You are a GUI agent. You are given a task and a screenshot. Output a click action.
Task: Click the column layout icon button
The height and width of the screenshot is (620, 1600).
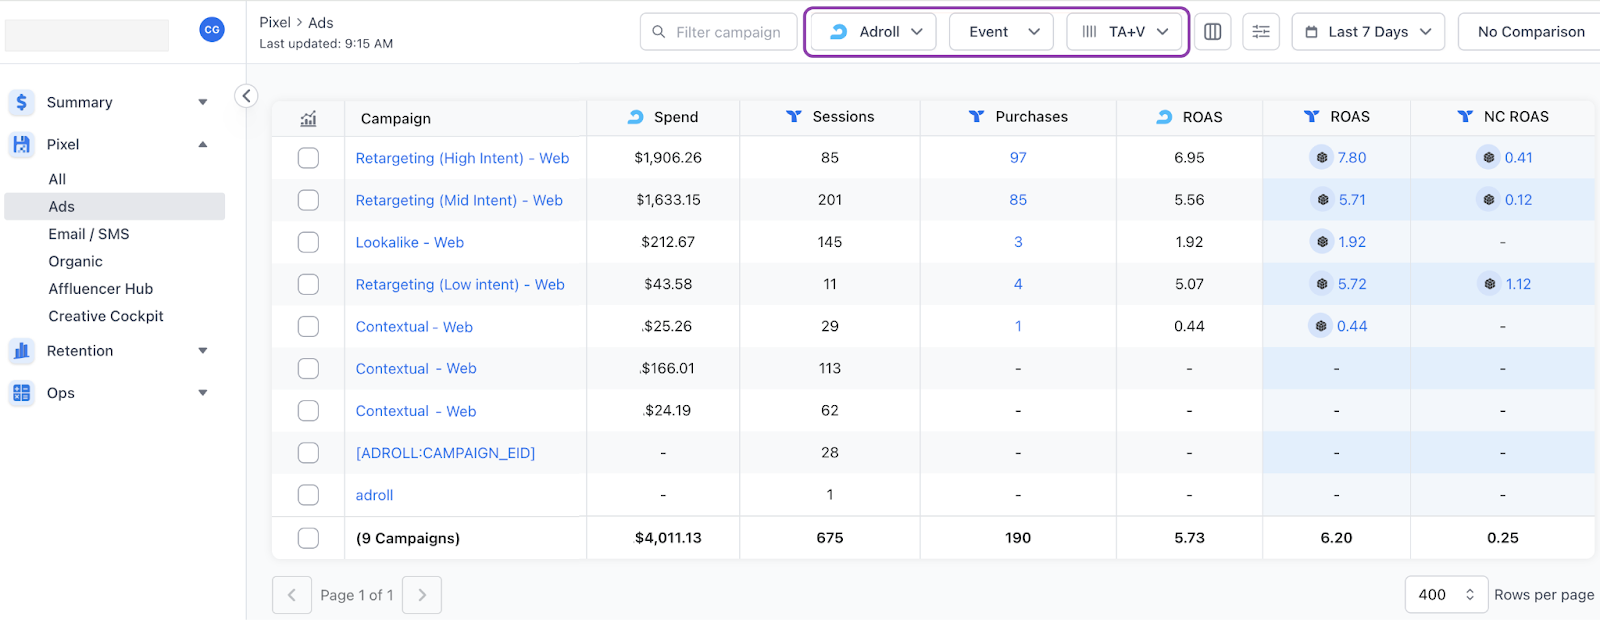tap(1212, 32)
